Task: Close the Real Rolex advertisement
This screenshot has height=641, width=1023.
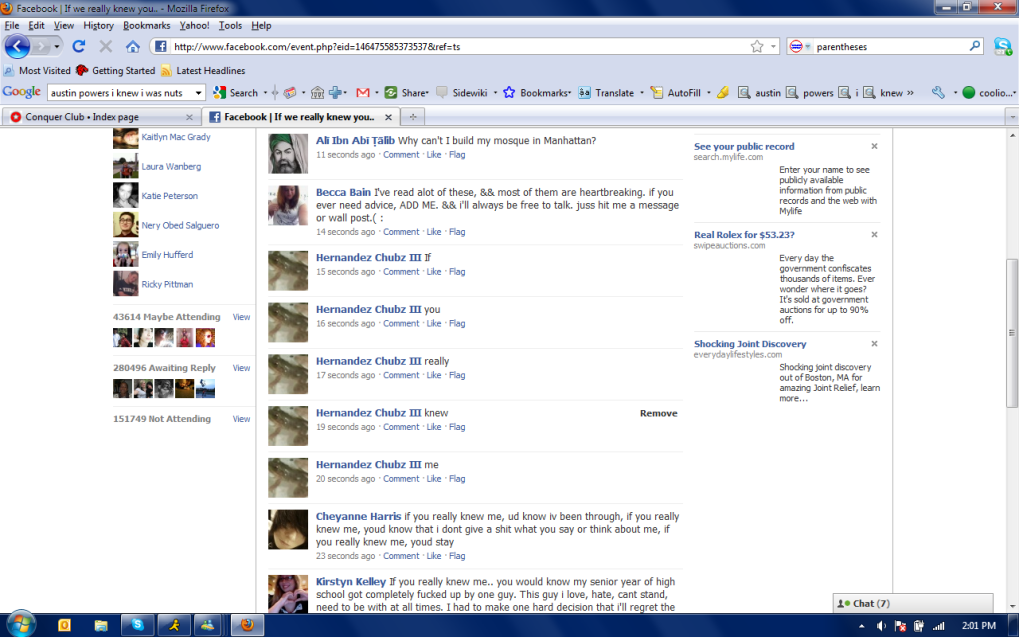Action: point(874,235)
